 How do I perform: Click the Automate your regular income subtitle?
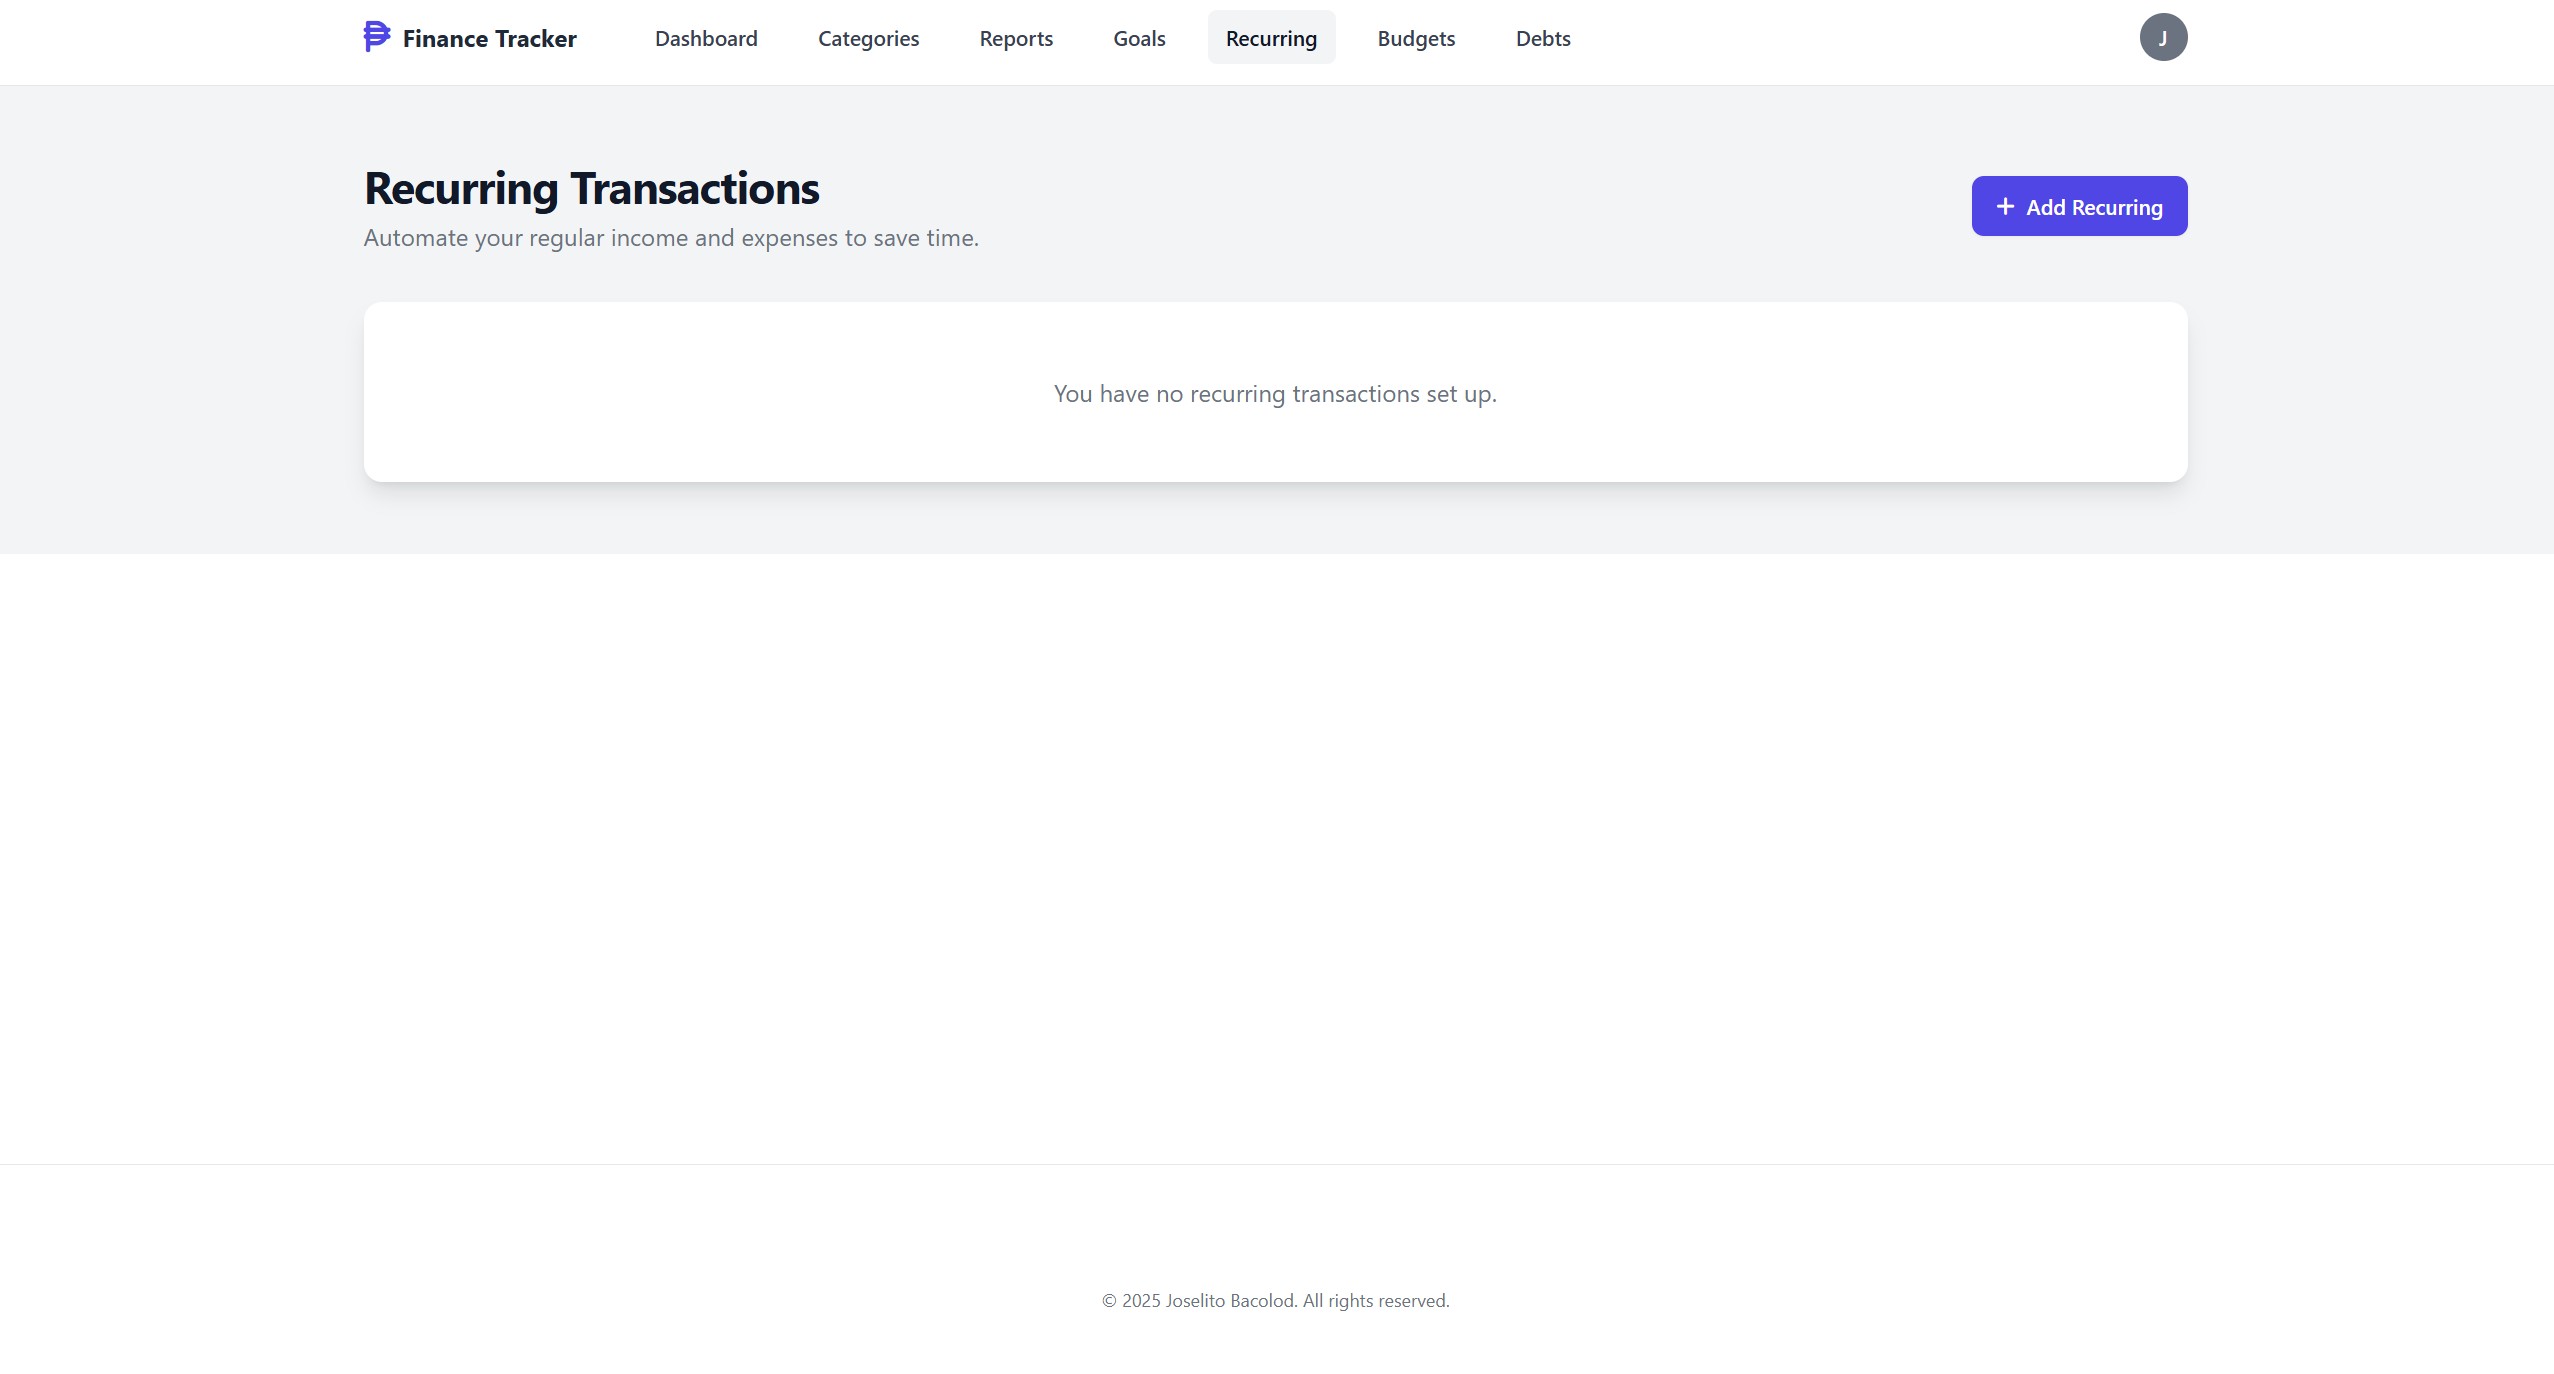(670, 239)
